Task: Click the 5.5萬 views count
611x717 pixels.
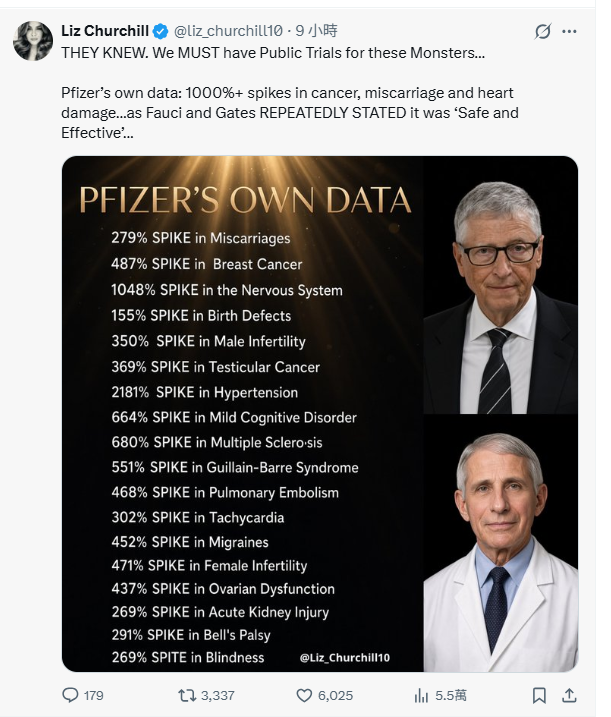Action: (x=451, y=696)
